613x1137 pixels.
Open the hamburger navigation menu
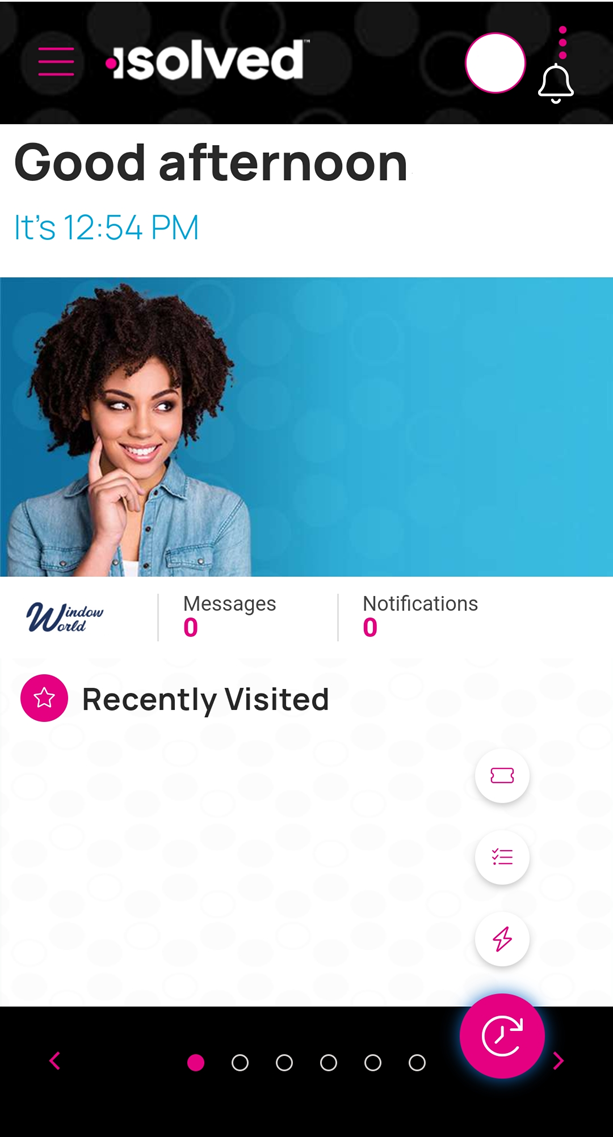point(56,62)
